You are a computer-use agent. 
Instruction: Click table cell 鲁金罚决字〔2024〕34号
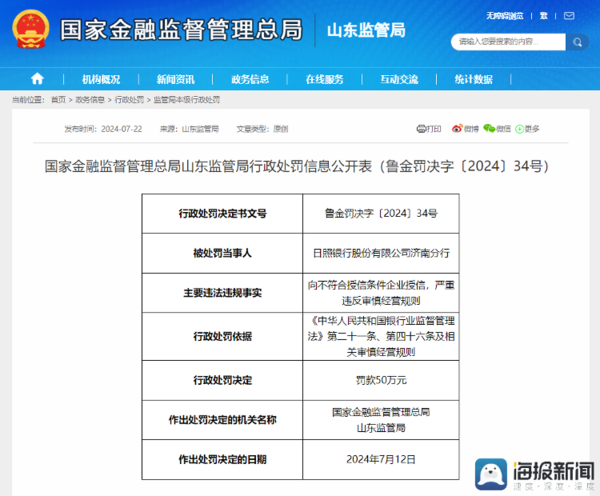(x=381, y=214)
